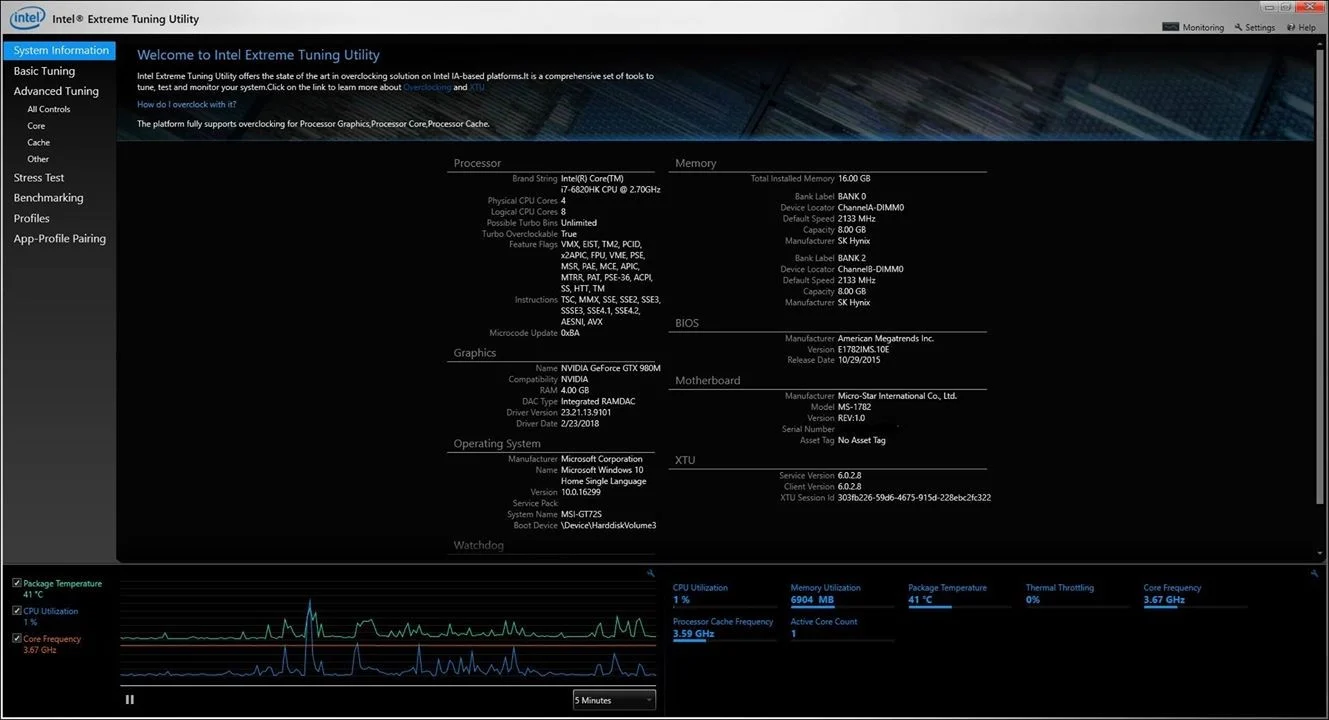Open the 5 Minutes time range dropdown
Viewport: 1329px width, 720px height.
click(x=614, y=700)
